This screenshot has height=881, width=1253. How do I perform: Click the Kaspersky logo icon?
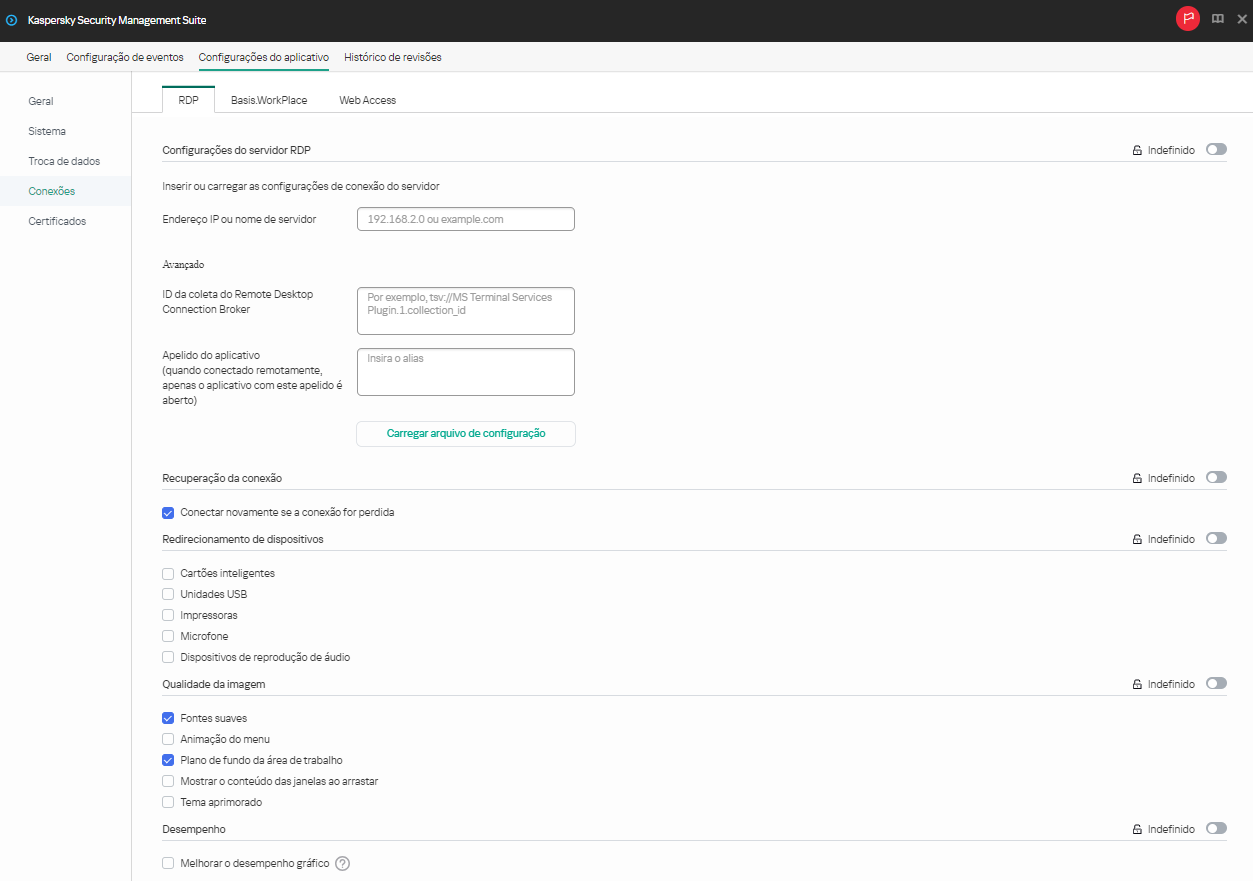coord(11,18)
